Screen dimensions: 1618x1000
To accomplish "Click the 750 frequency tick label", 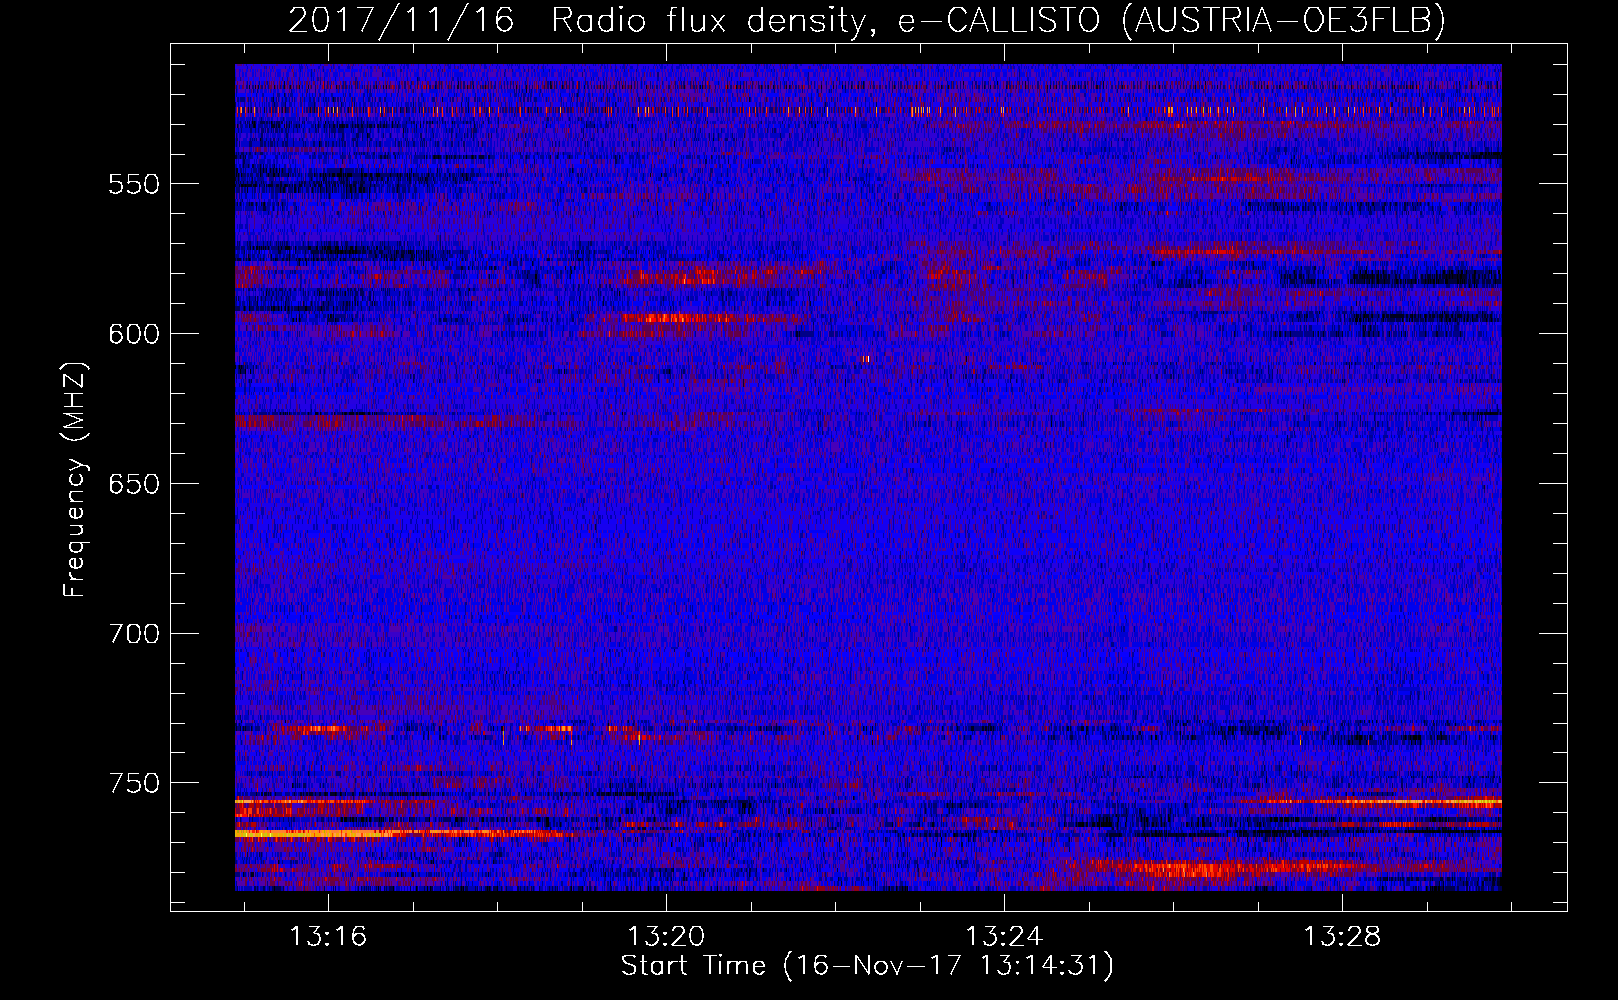I will point(134,783).
